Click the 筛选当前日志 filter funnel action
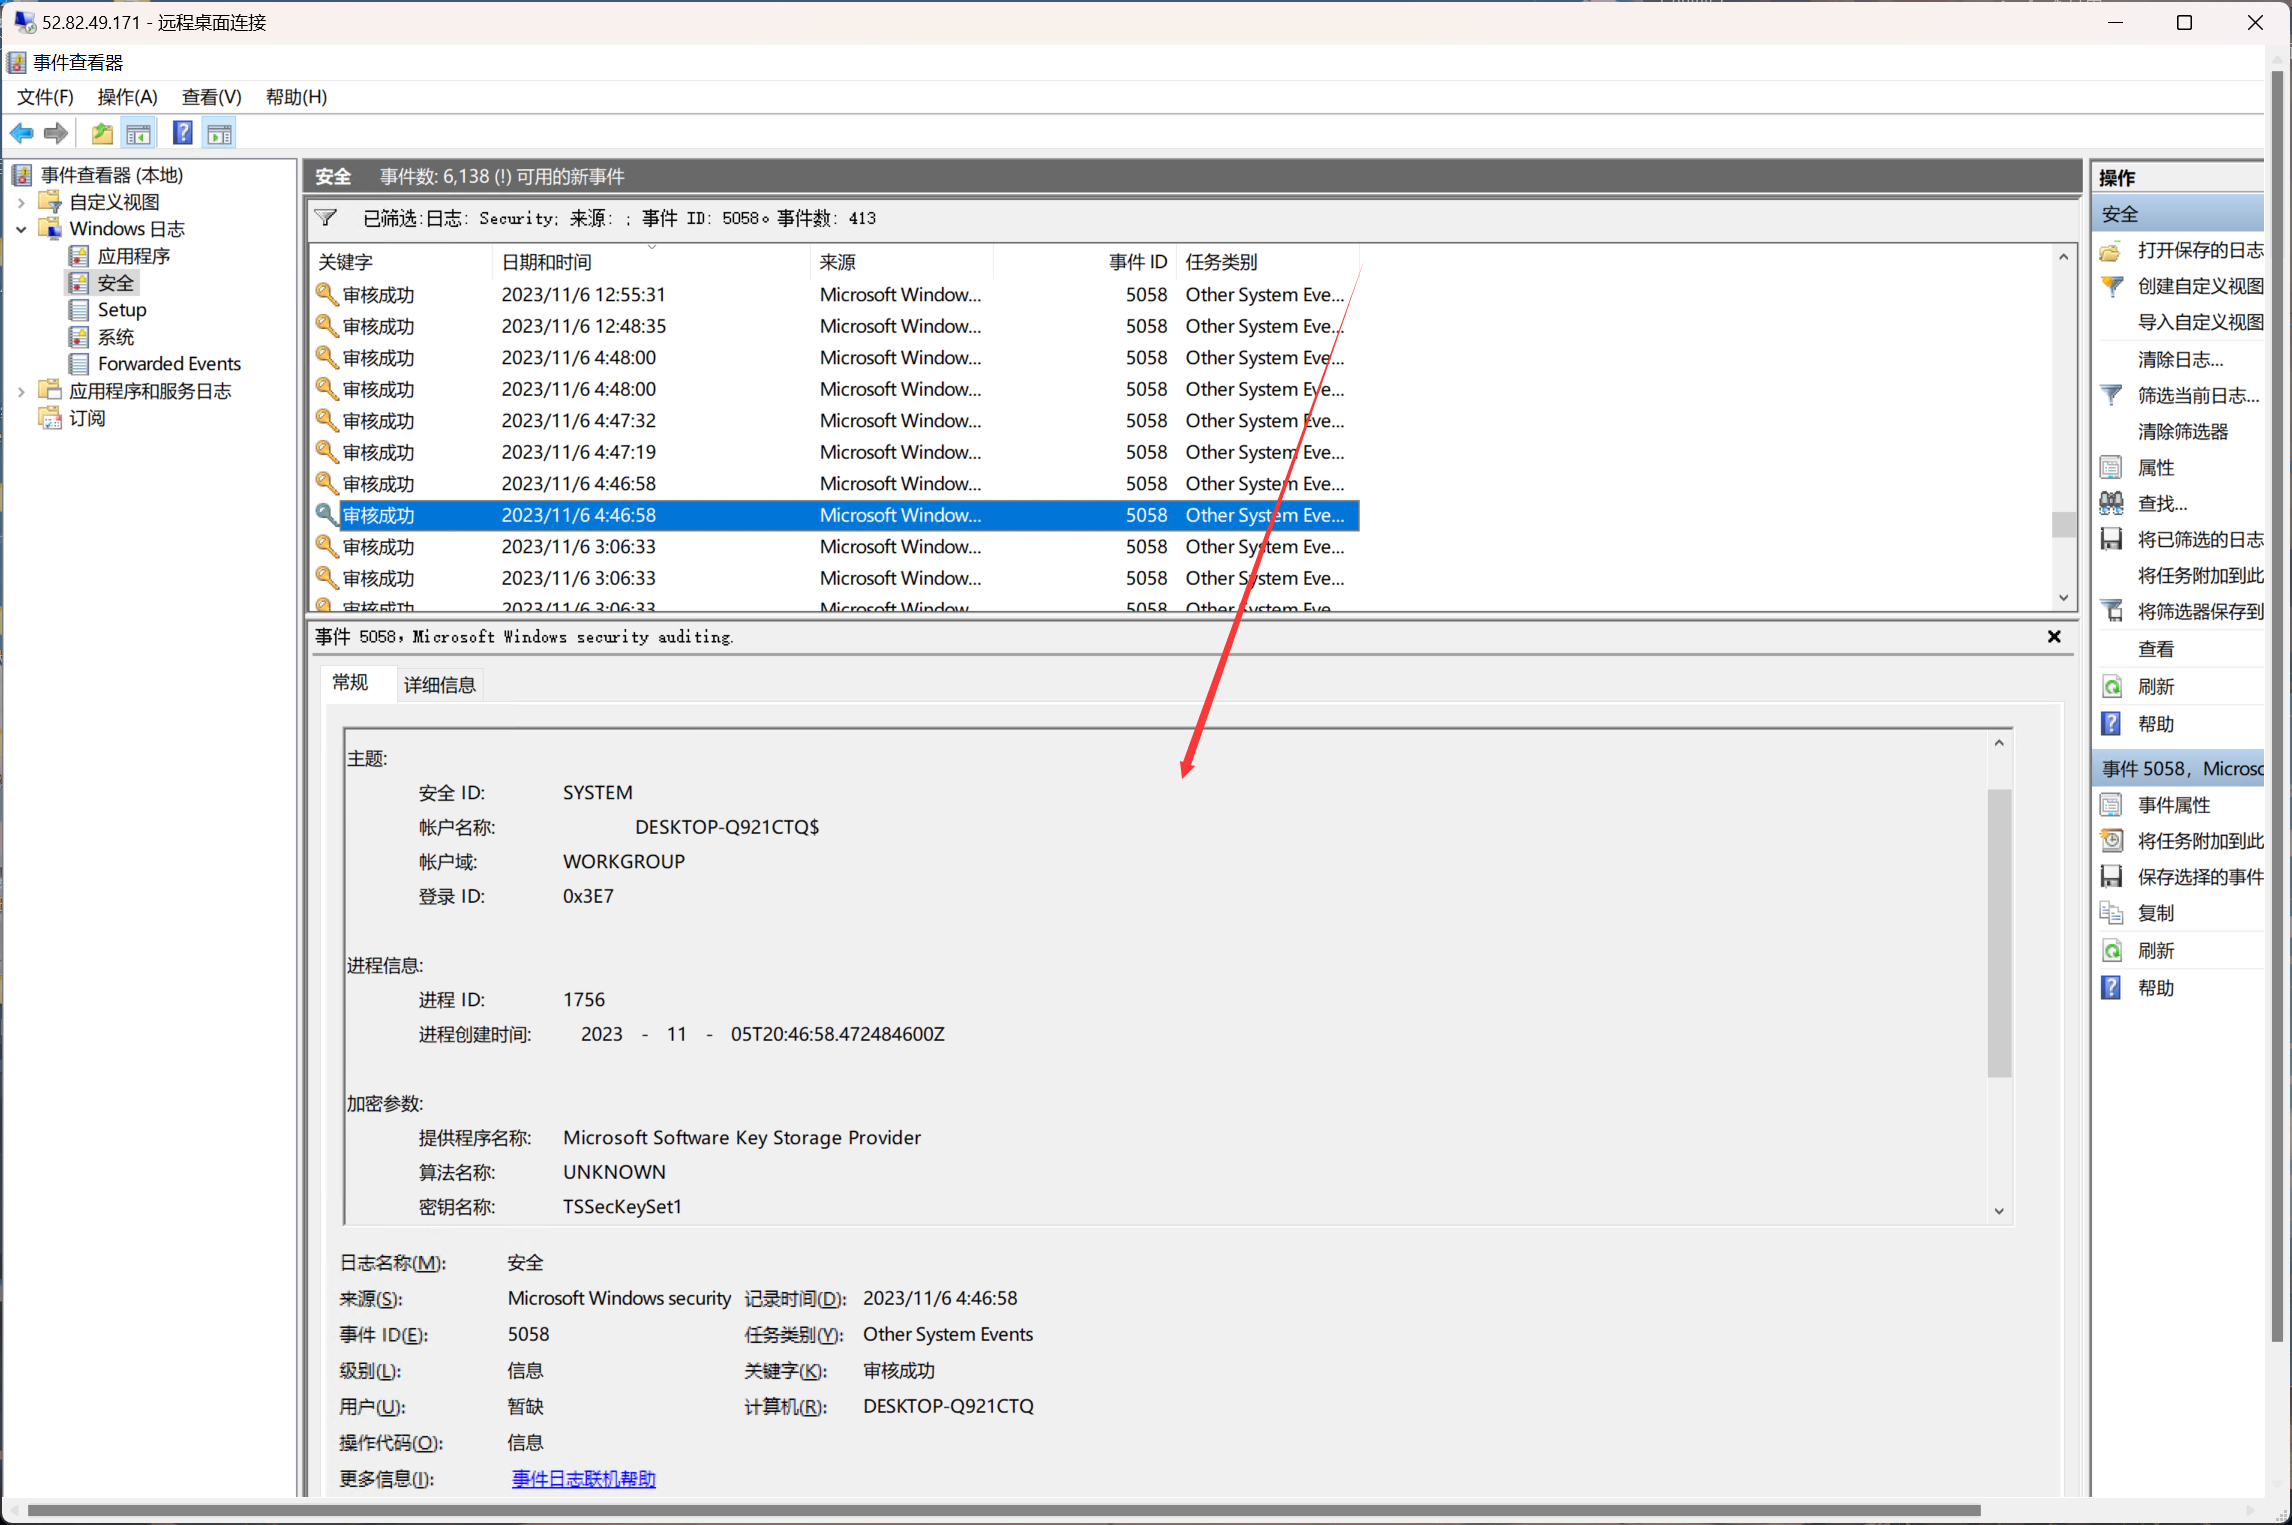This screenshot has width=2292, height=1525. click(2112, 396)
